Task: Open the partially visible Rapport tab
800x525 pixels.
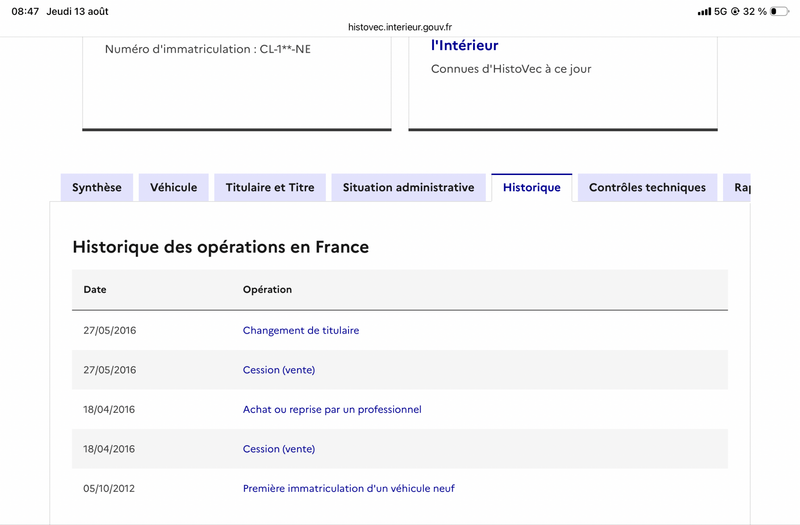Action: (737, 187)
